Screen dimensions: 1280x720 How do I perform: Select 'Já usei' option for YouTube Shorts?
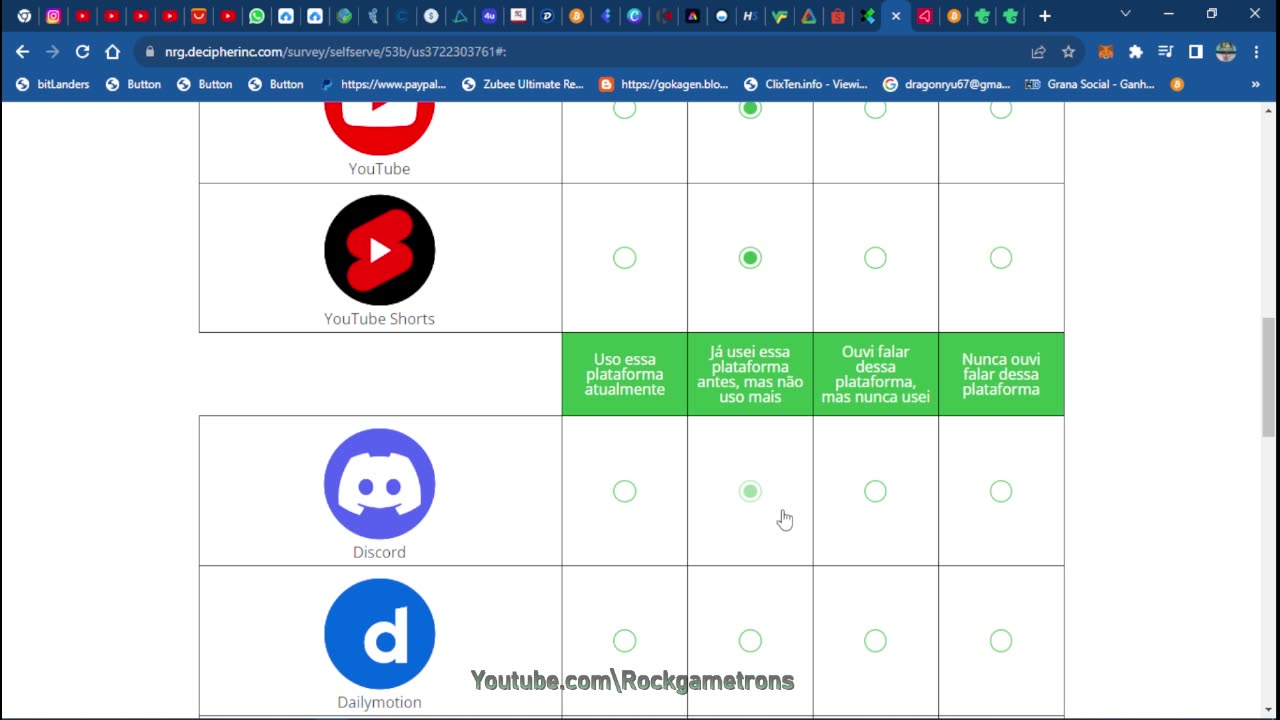click(x=750, y=258)
